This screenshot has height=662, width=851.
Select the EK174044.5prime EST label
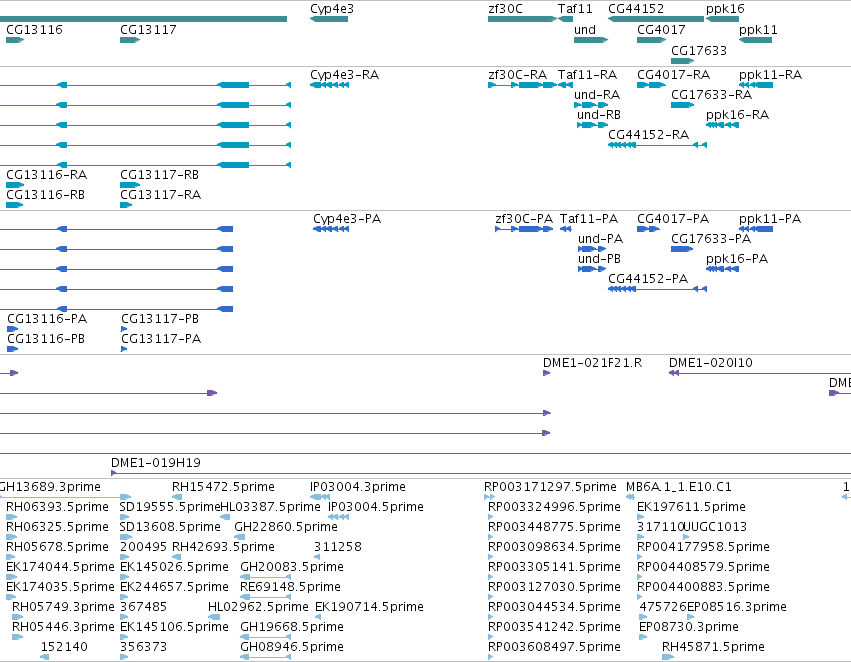(x=60, y=568)
